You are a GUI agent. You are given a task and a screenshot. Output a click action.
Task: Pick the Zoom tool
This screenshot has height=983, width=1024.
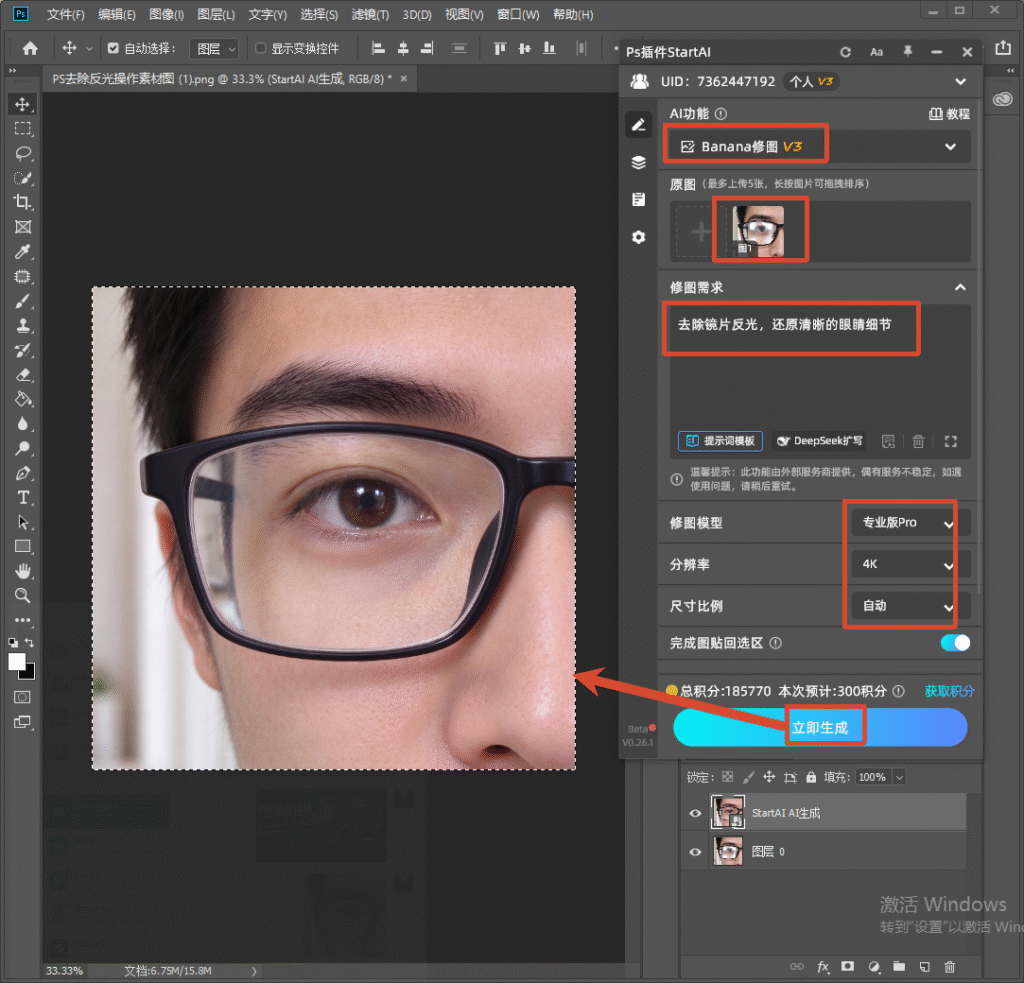point(23,596)
